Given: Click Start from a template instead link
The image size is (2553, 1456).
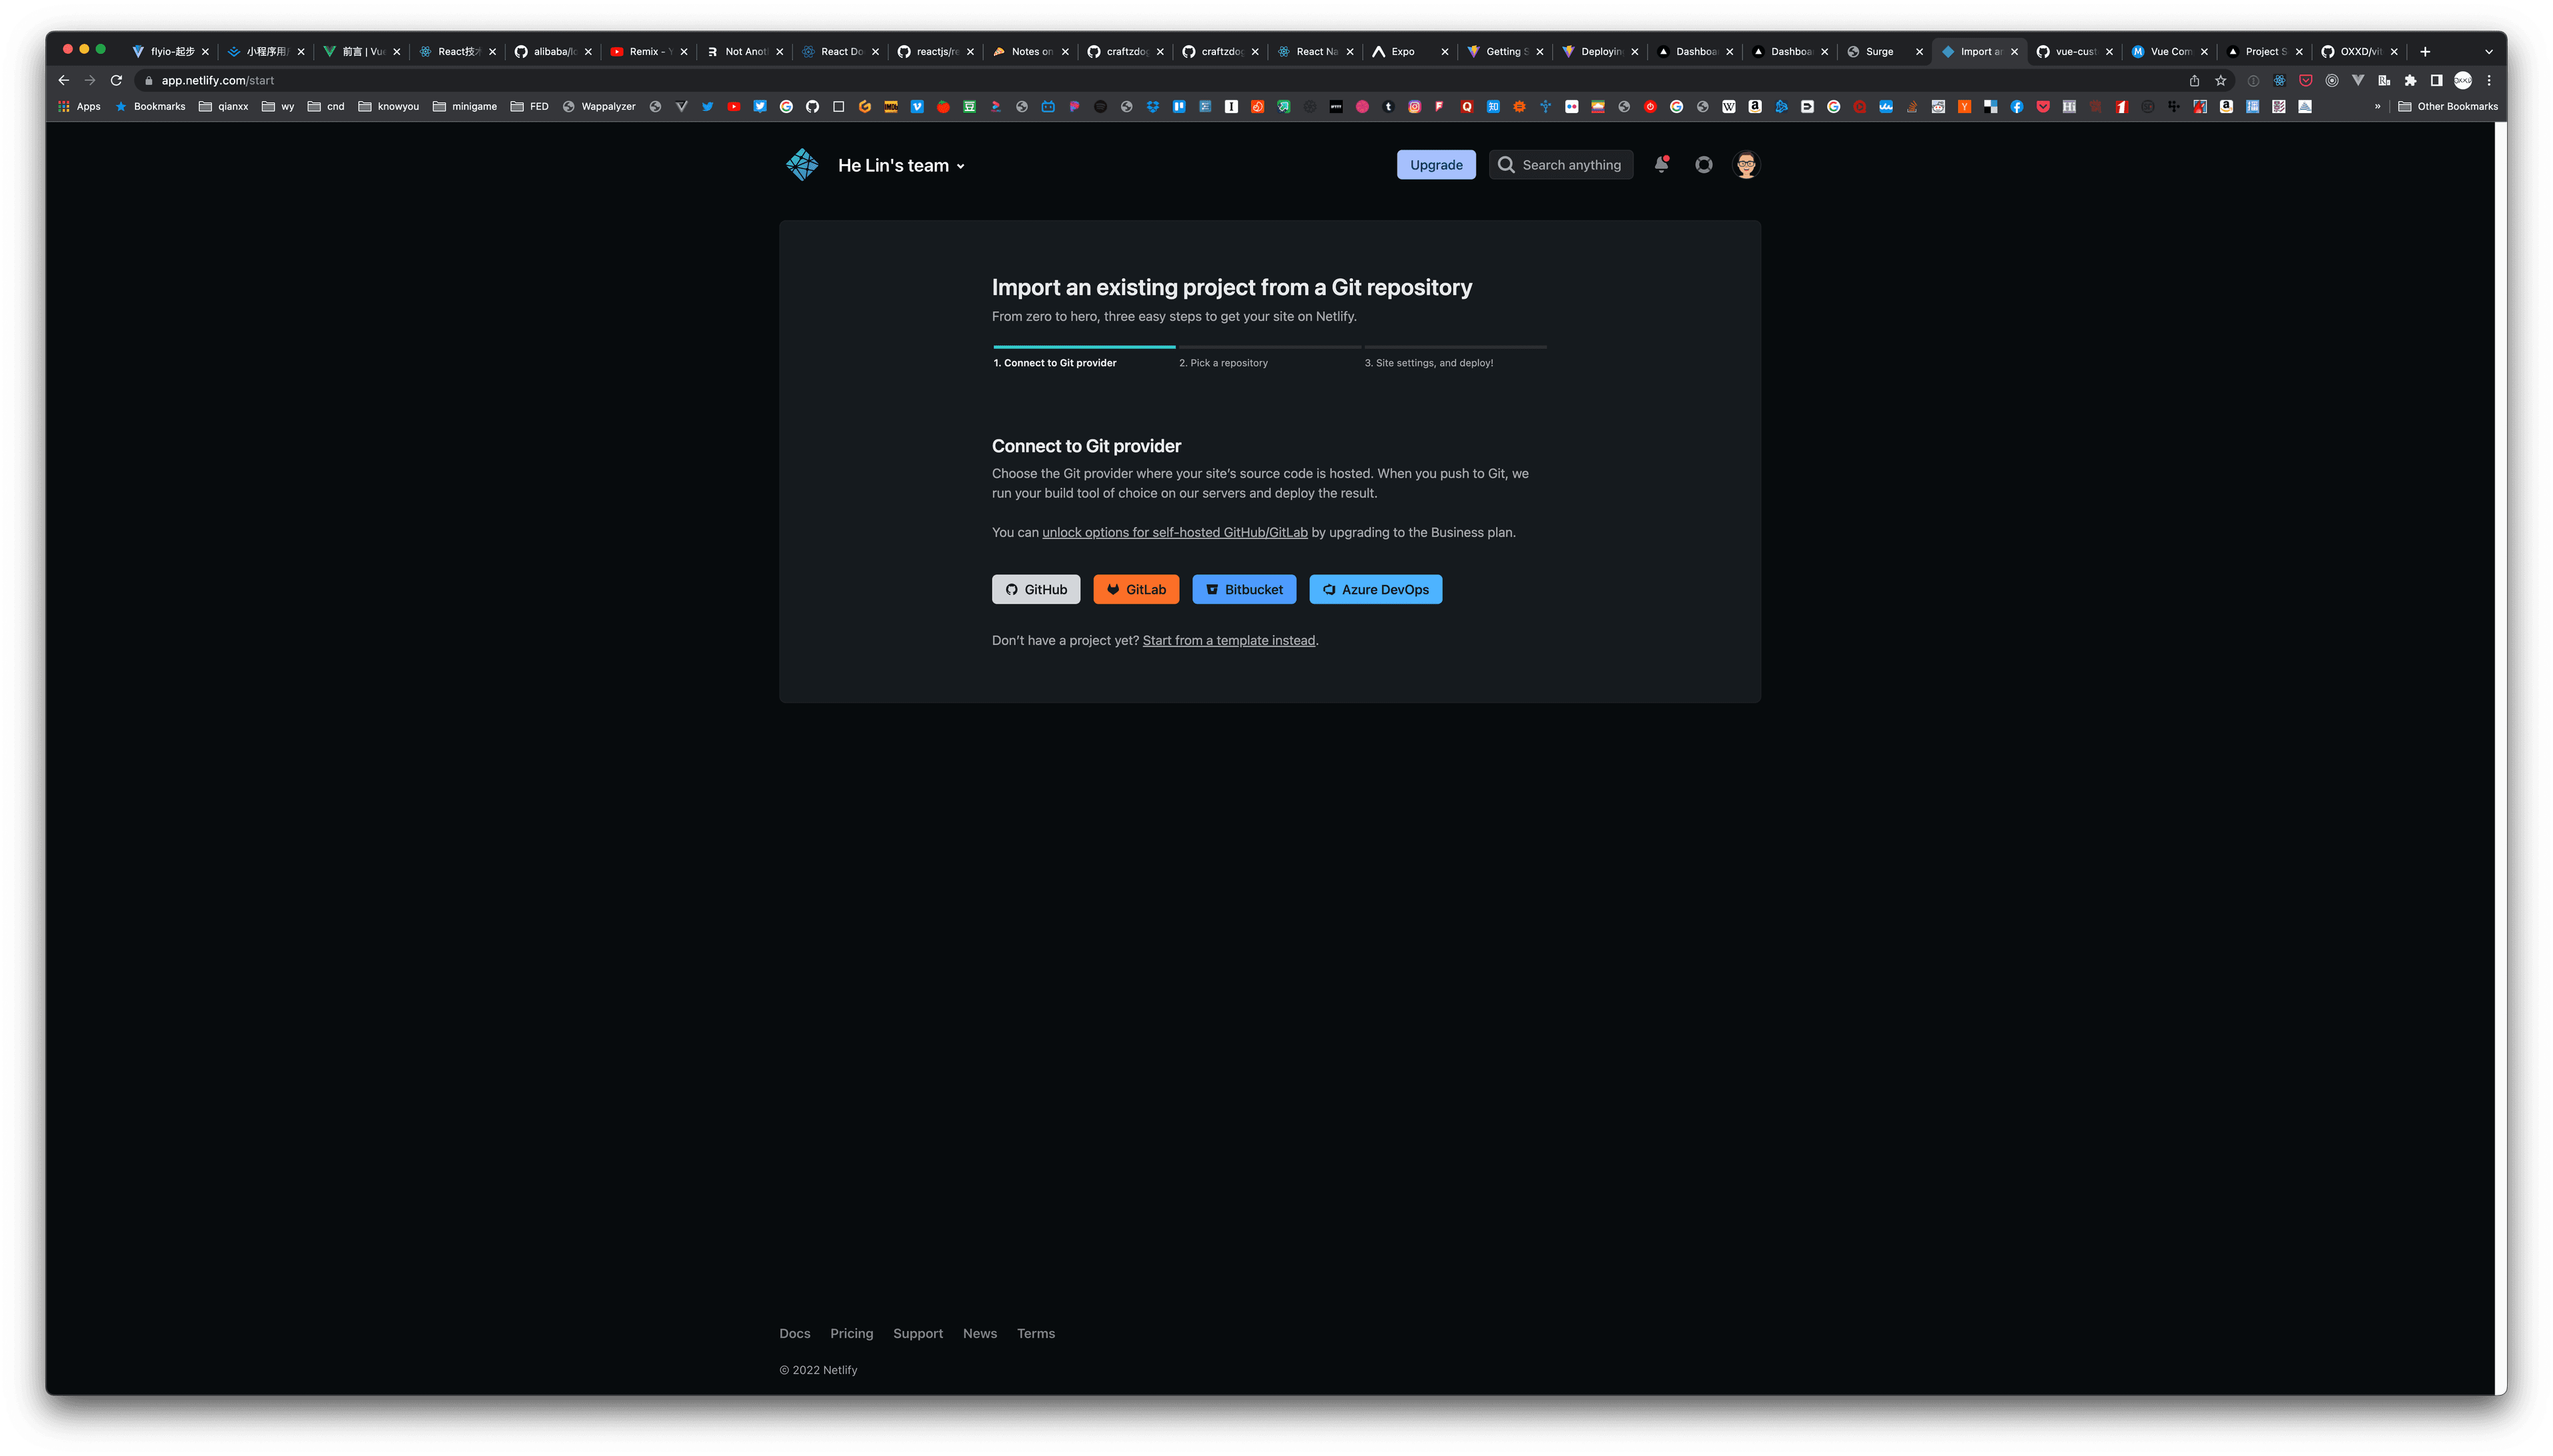Looking at the screenshot, I should click(1228, 641).
